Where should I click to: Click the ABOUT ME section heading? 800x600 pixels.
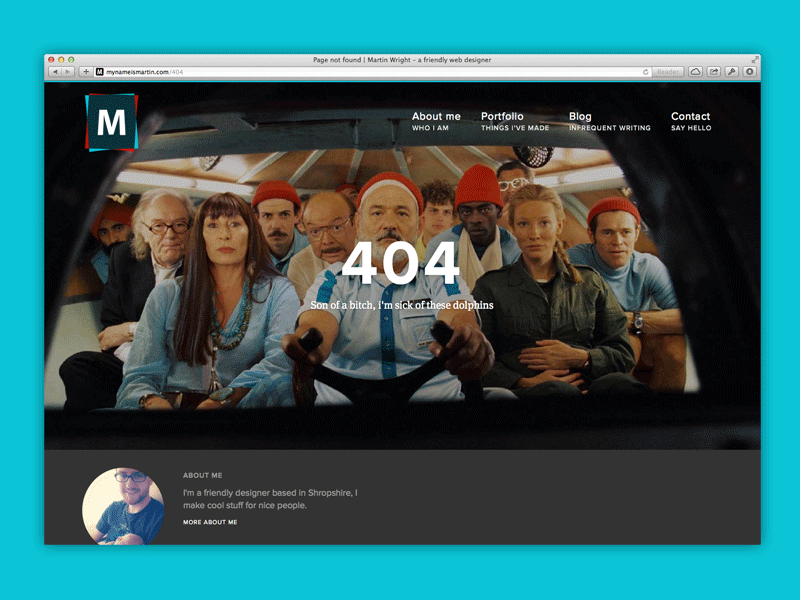pos(203,475)
